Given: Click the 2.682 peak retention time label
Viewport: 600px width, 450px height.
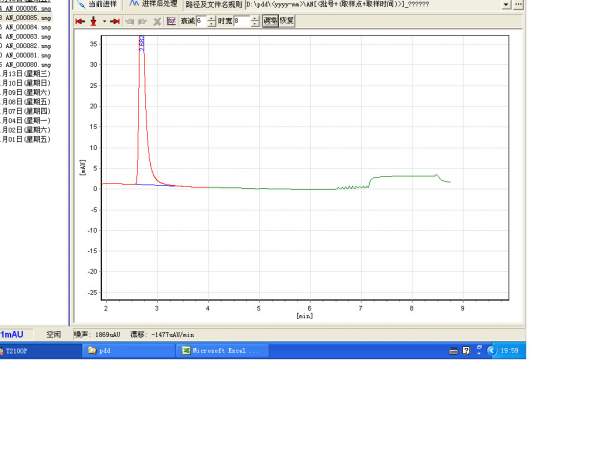Looking at the screenshot, I should 142,43.
